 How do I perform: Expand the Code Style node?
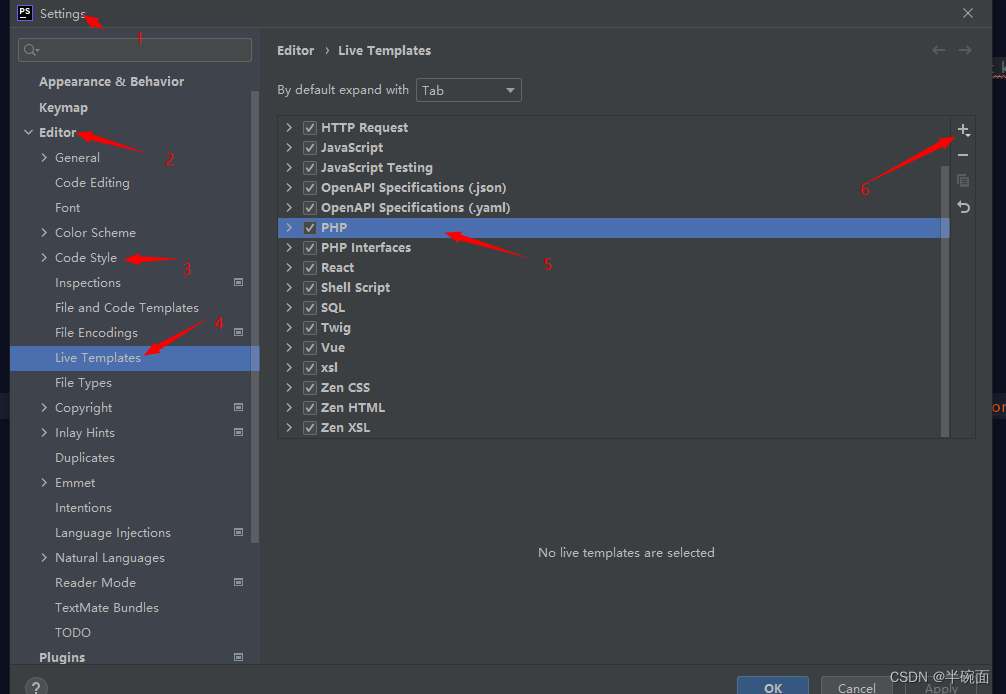pos(44,257)
